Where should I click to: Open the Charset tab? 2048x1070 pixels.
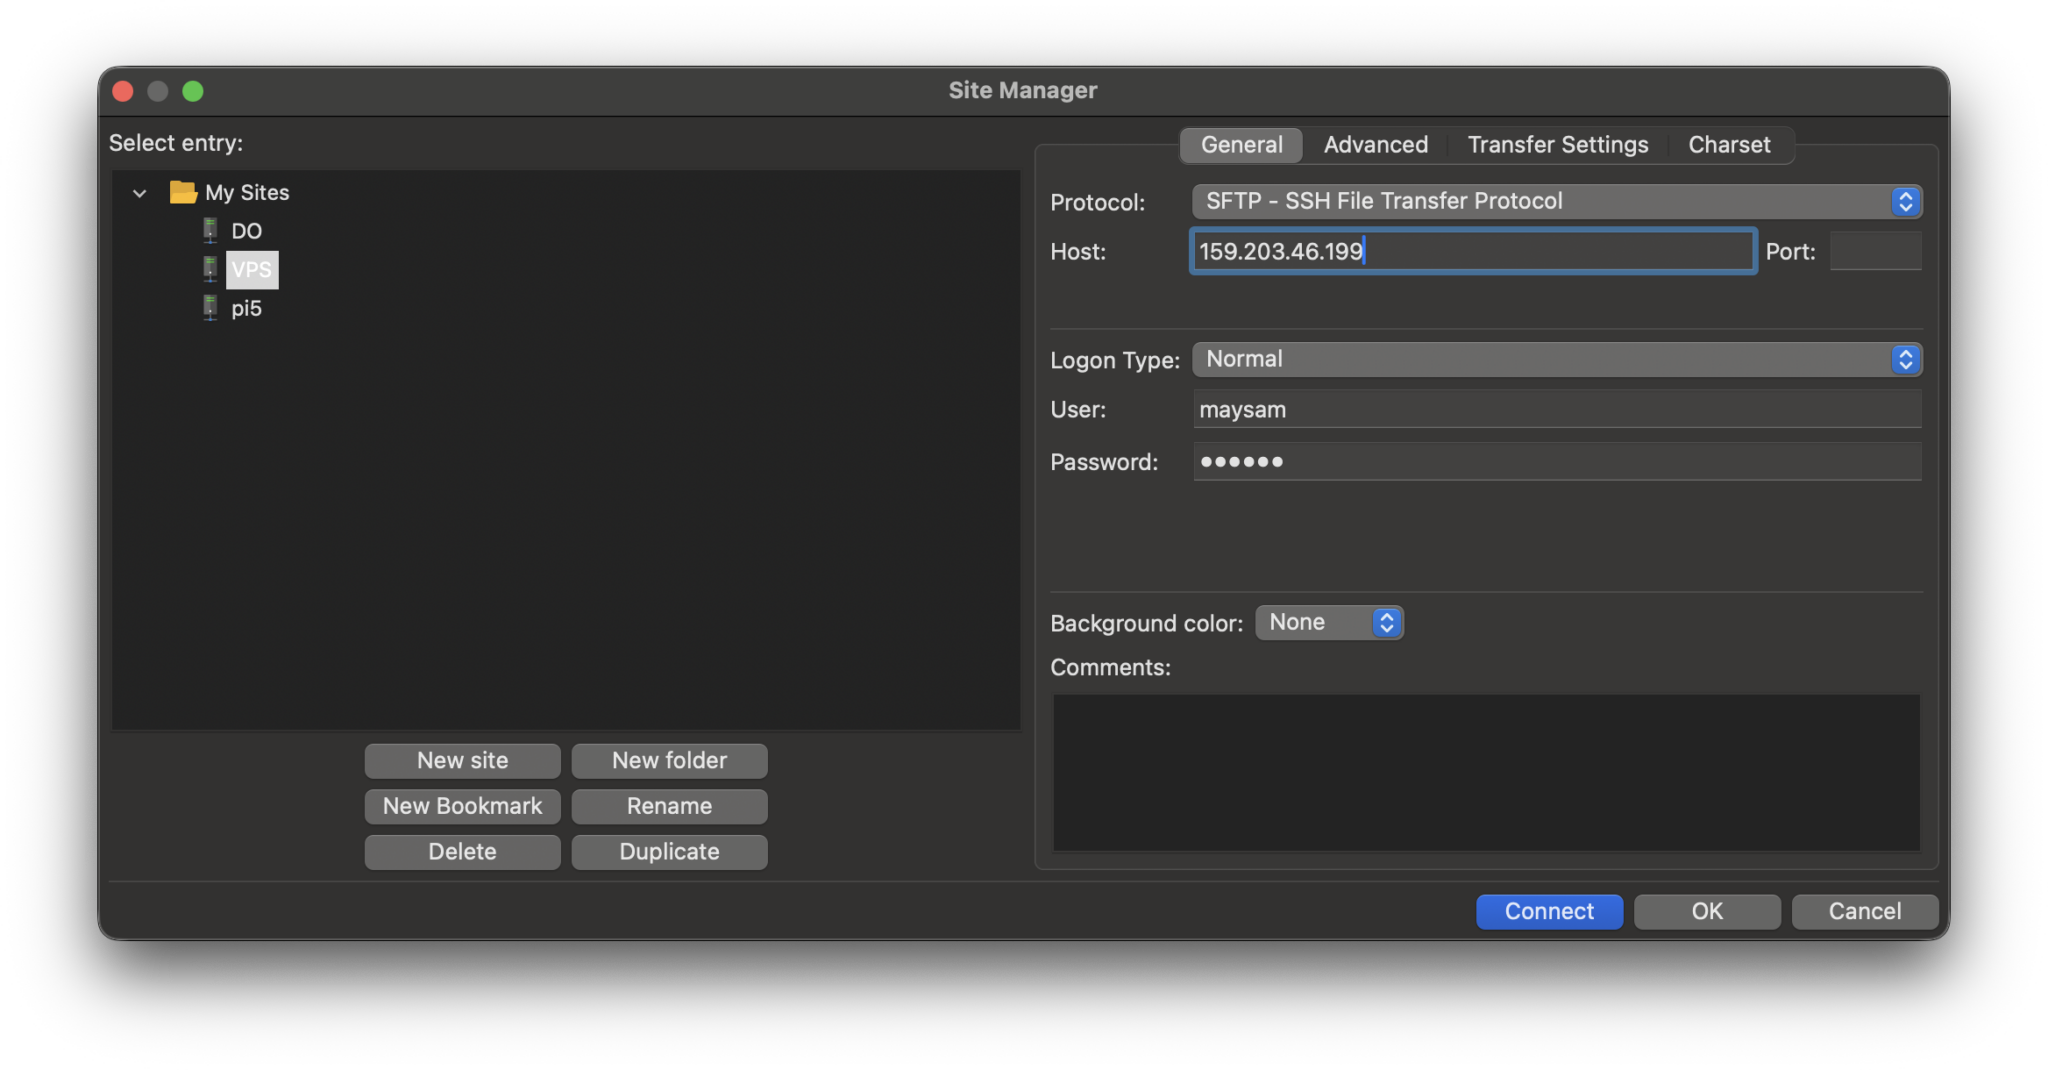click(x=1729, y=145)
